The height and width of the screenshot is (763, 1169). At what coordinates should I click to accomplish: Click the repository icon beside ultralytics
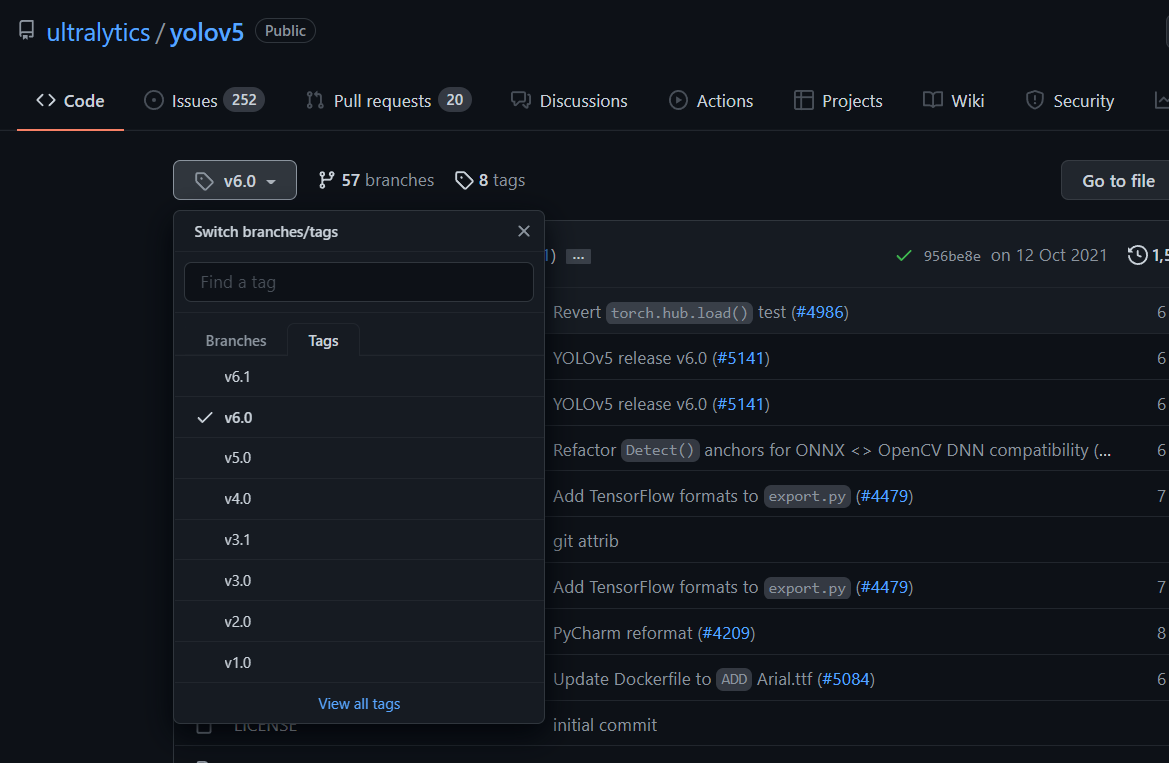(x=26, y=29)
